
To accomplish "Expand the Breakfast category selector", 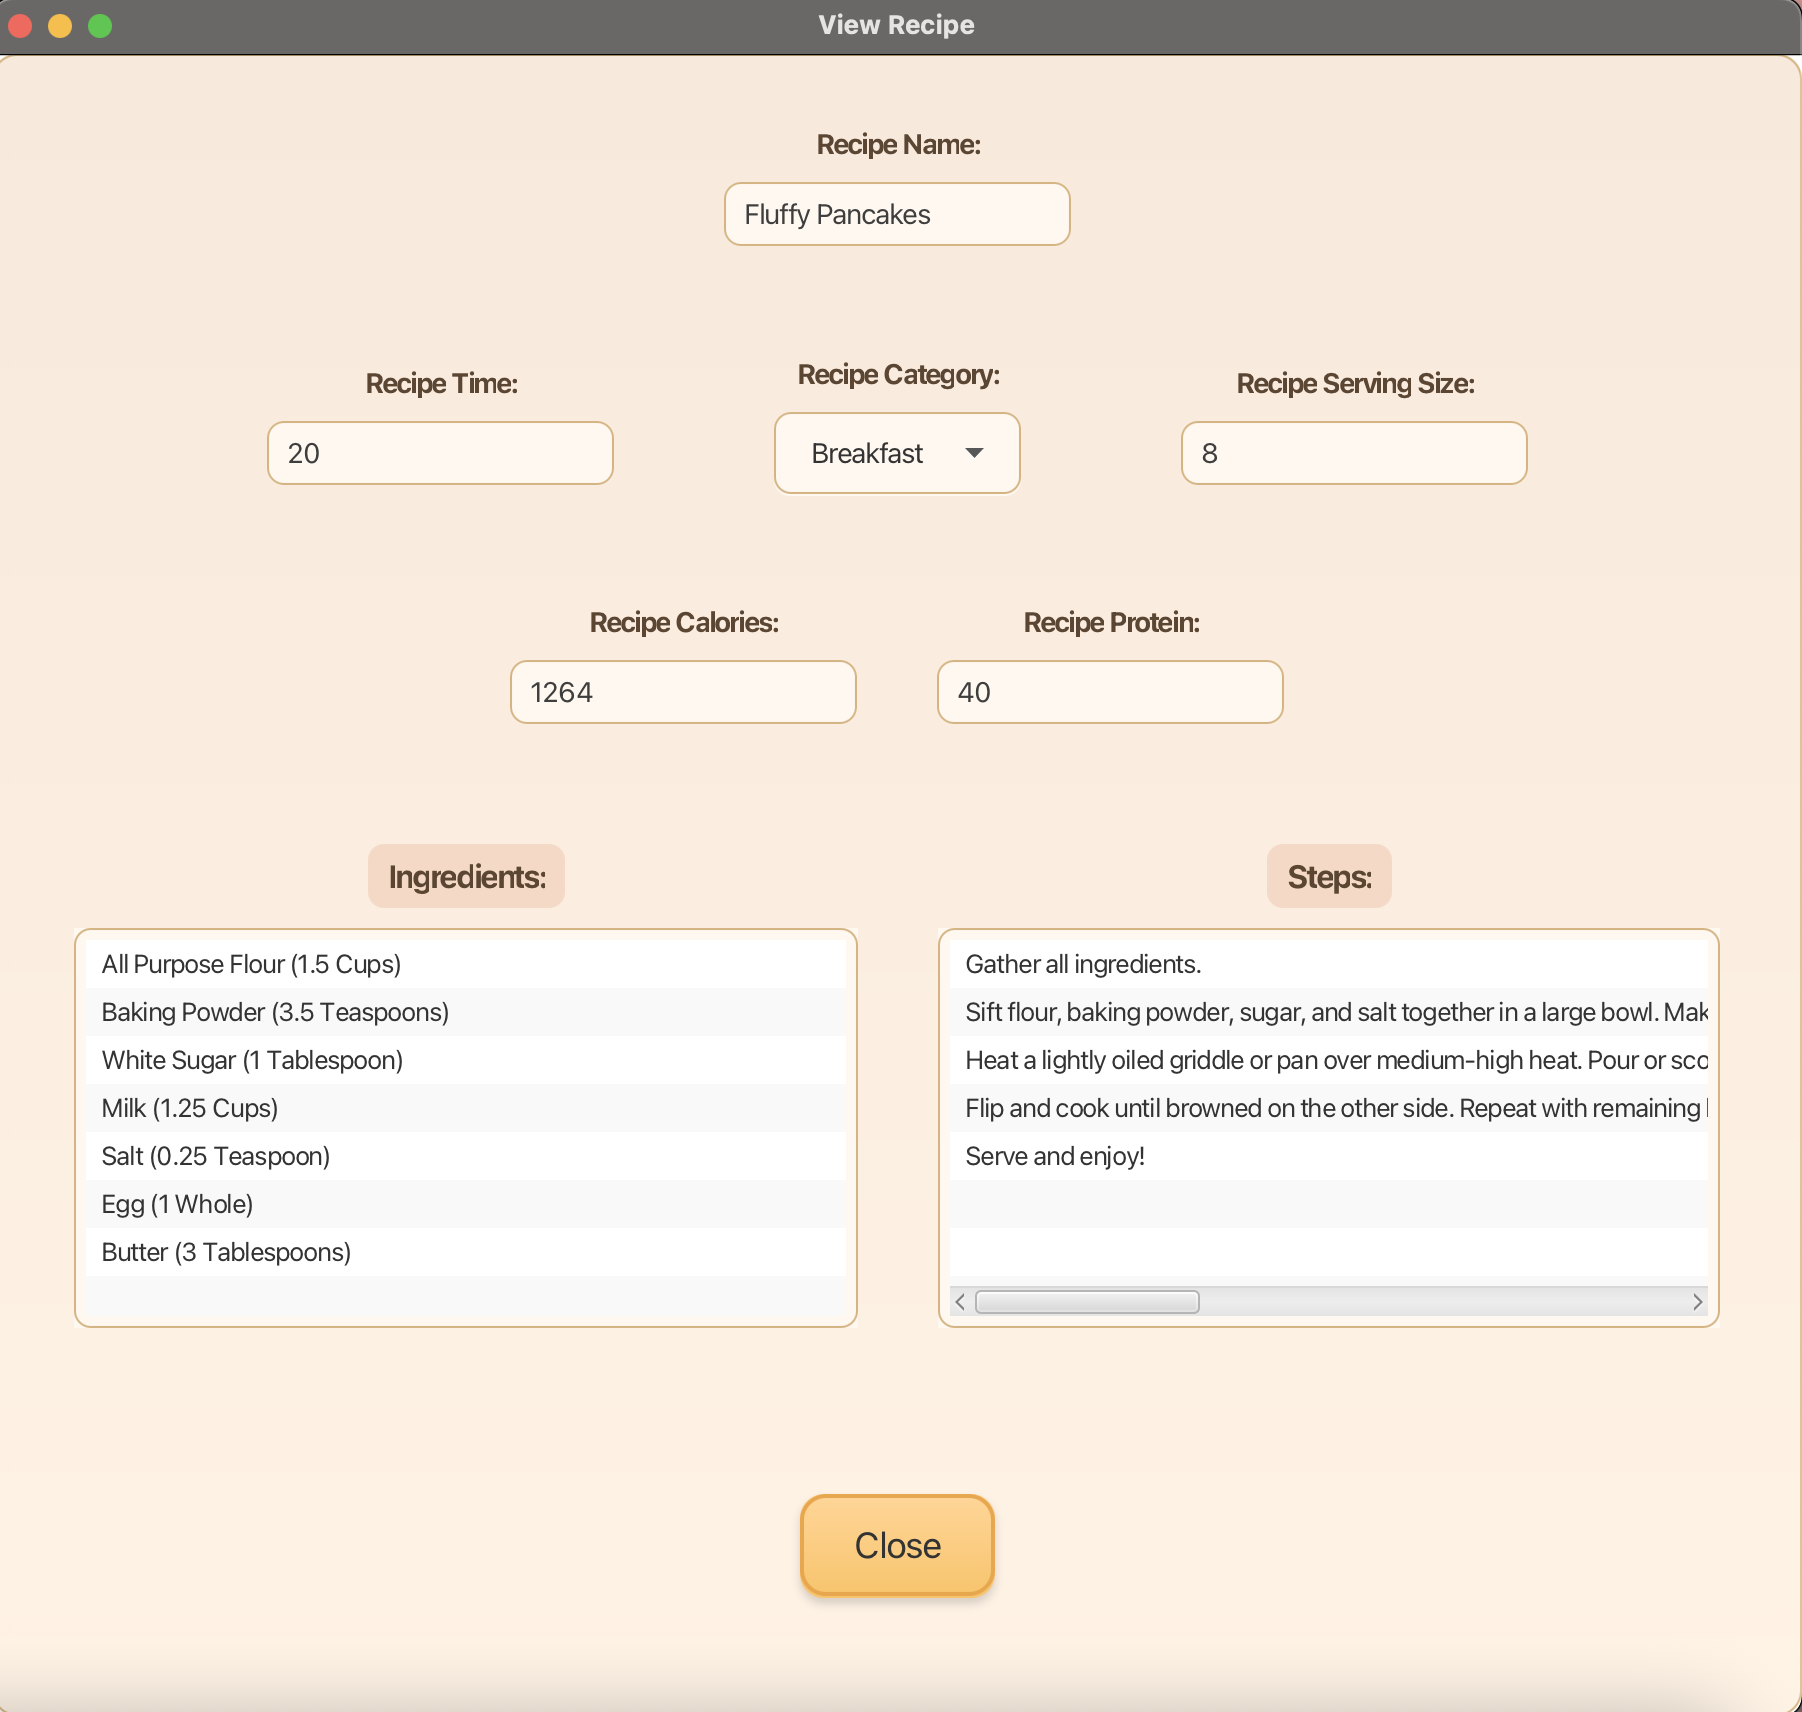I will pos(896,453).
